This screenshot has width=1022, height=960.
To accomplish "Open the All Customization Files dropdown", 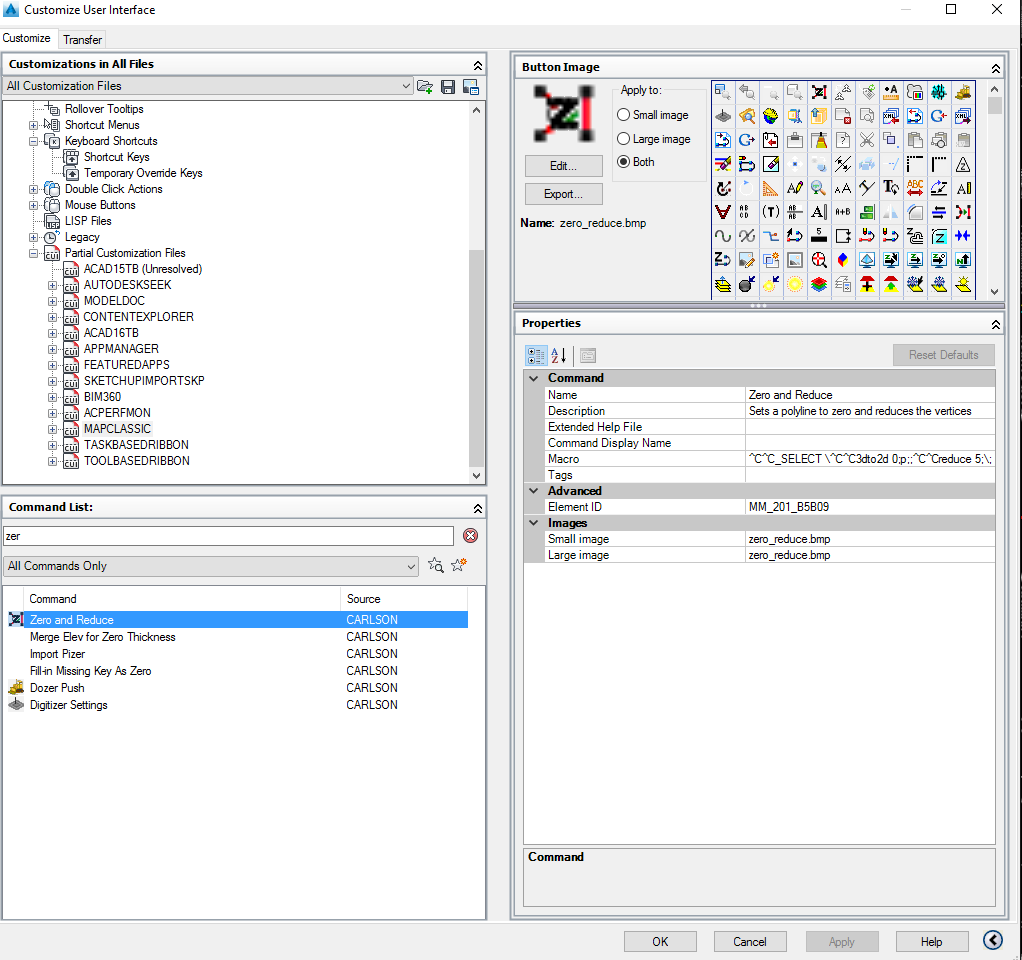I will [x=406, y=86].
